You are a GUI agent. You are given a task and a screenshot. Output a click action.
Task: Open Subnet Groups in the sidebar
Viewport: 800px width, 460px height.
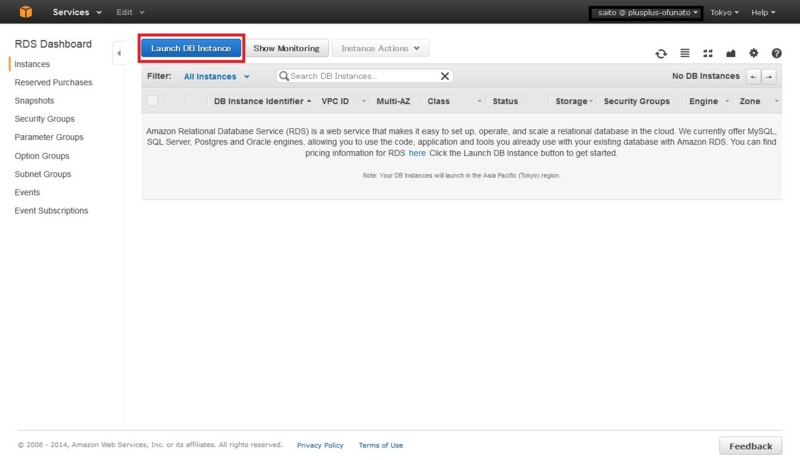(43, 174)
